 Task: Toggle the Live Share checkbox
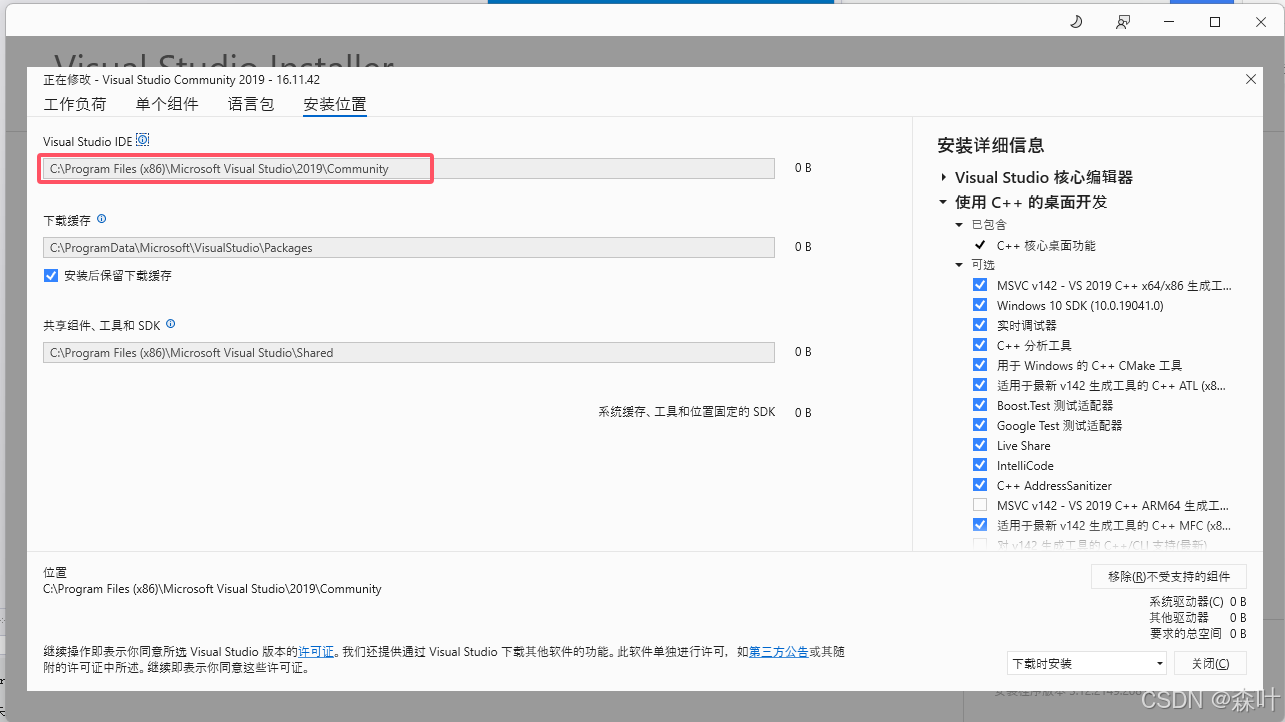pos(980,445)
